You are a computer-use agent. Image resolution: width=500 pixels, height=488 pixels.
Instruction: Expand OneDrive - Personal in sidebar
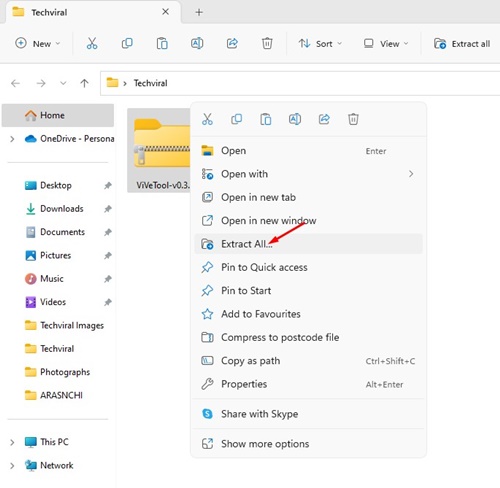(12, 139)
